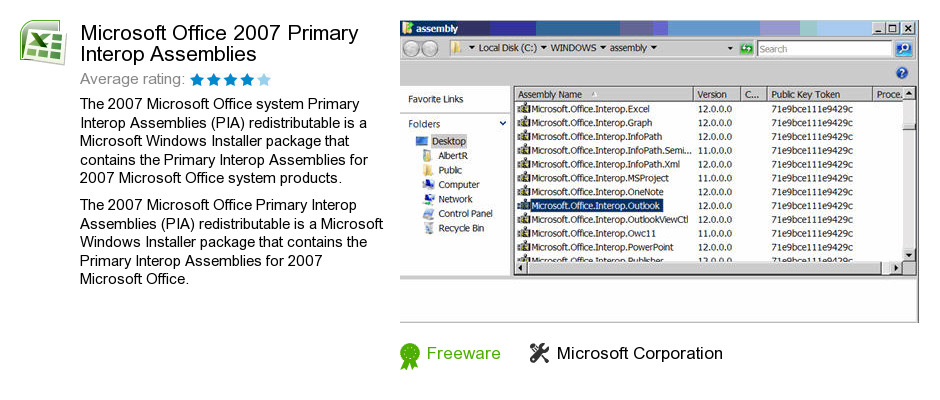Viewport: 940px width, 400px height.
Task: Click assembly icon of Microsoft.Office.Interop.Excel
Action: (523, 109)
